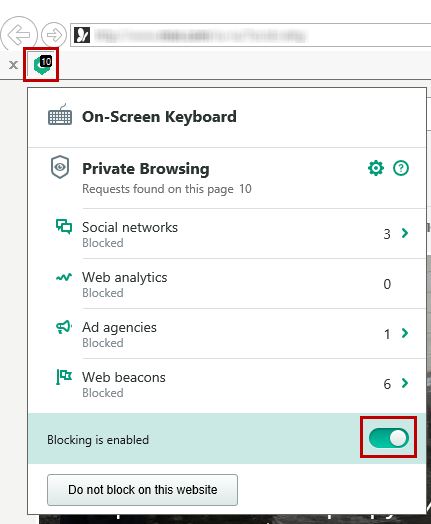Click the browser forward arrow button

54,34
